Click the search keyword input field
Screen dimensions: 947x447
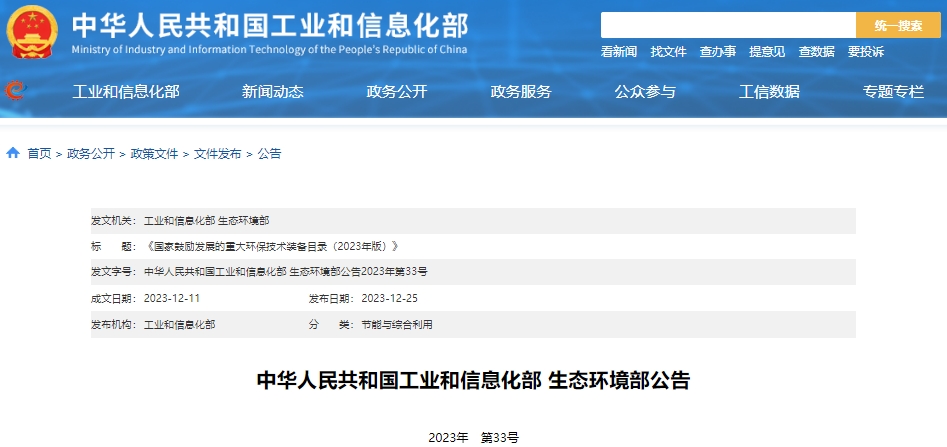[x=727, y=25]
